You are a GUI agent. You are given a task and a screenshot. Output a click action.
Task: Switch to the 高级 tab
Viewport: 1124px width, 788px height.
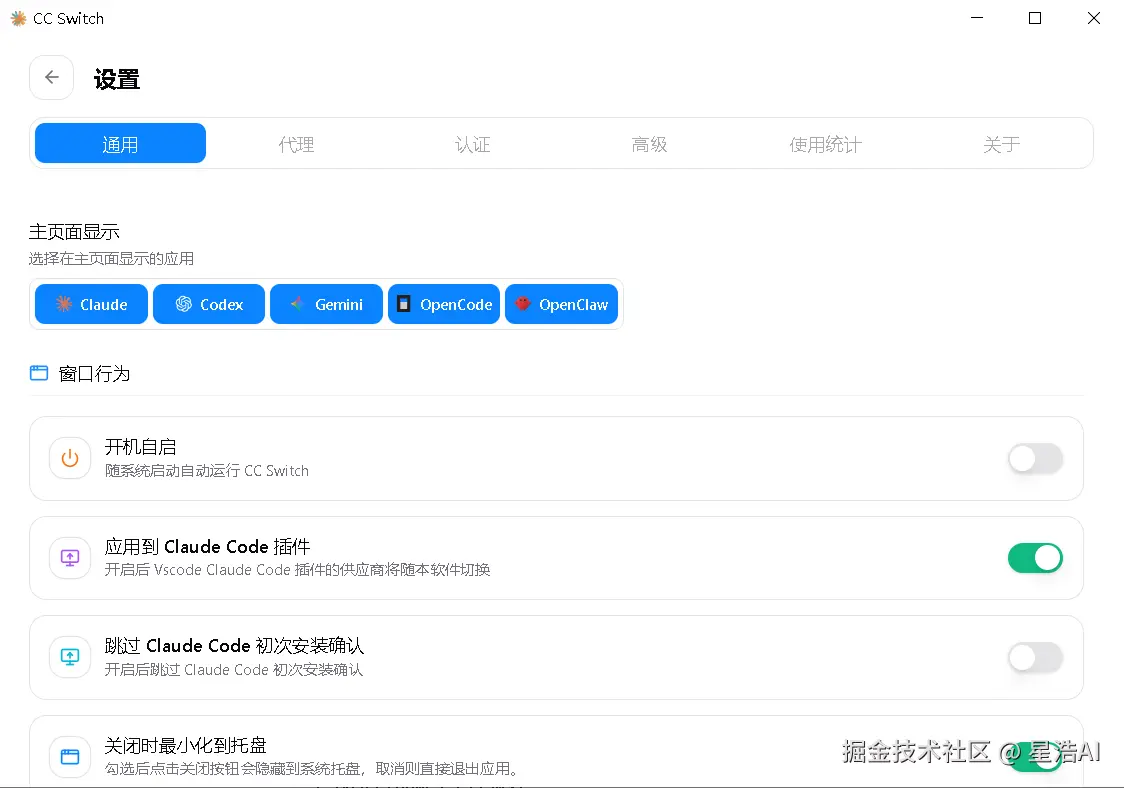[649, 144]
